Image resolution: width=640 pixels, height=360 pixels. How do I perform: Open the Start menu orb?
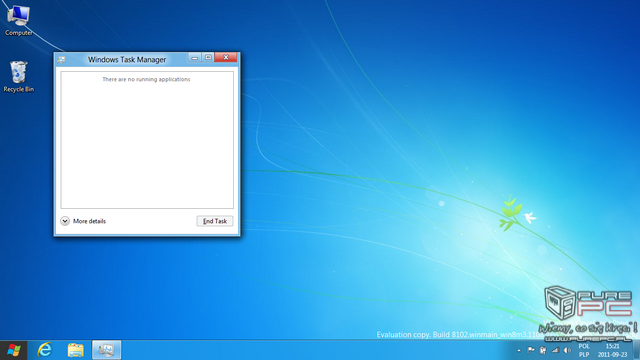click(13, 350)
